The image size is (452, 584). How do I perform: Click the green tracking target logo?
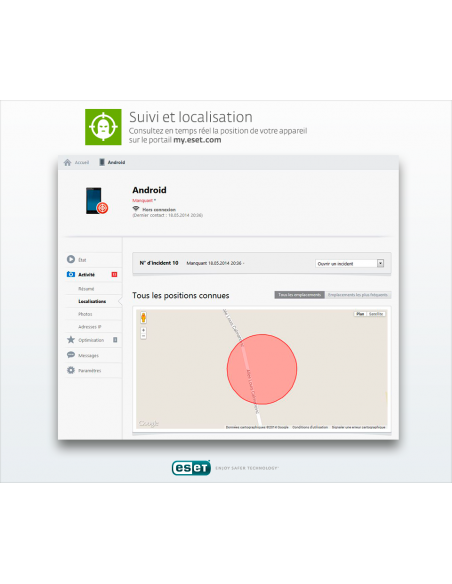coord(103,127)
